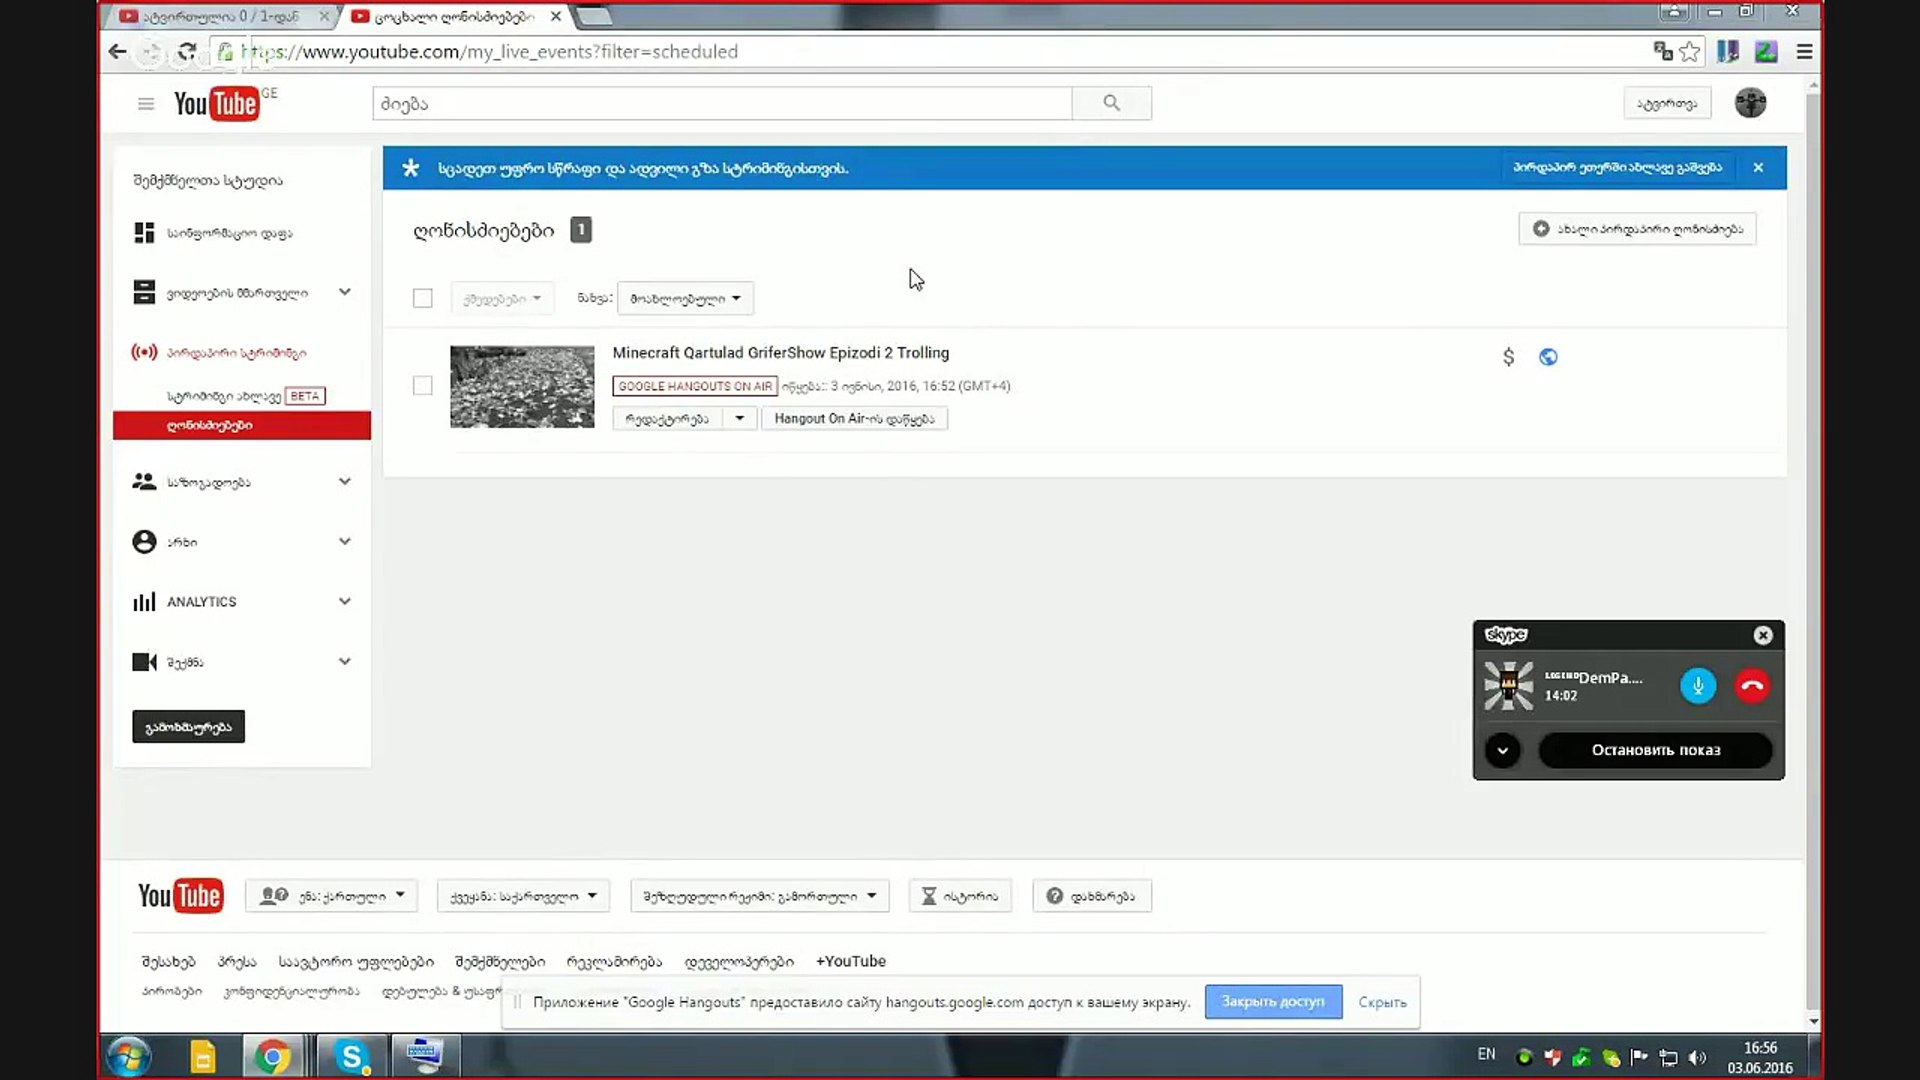Expand the Skype widget options chevron
1920x1080 pixels.
(x=1502, y=750)
